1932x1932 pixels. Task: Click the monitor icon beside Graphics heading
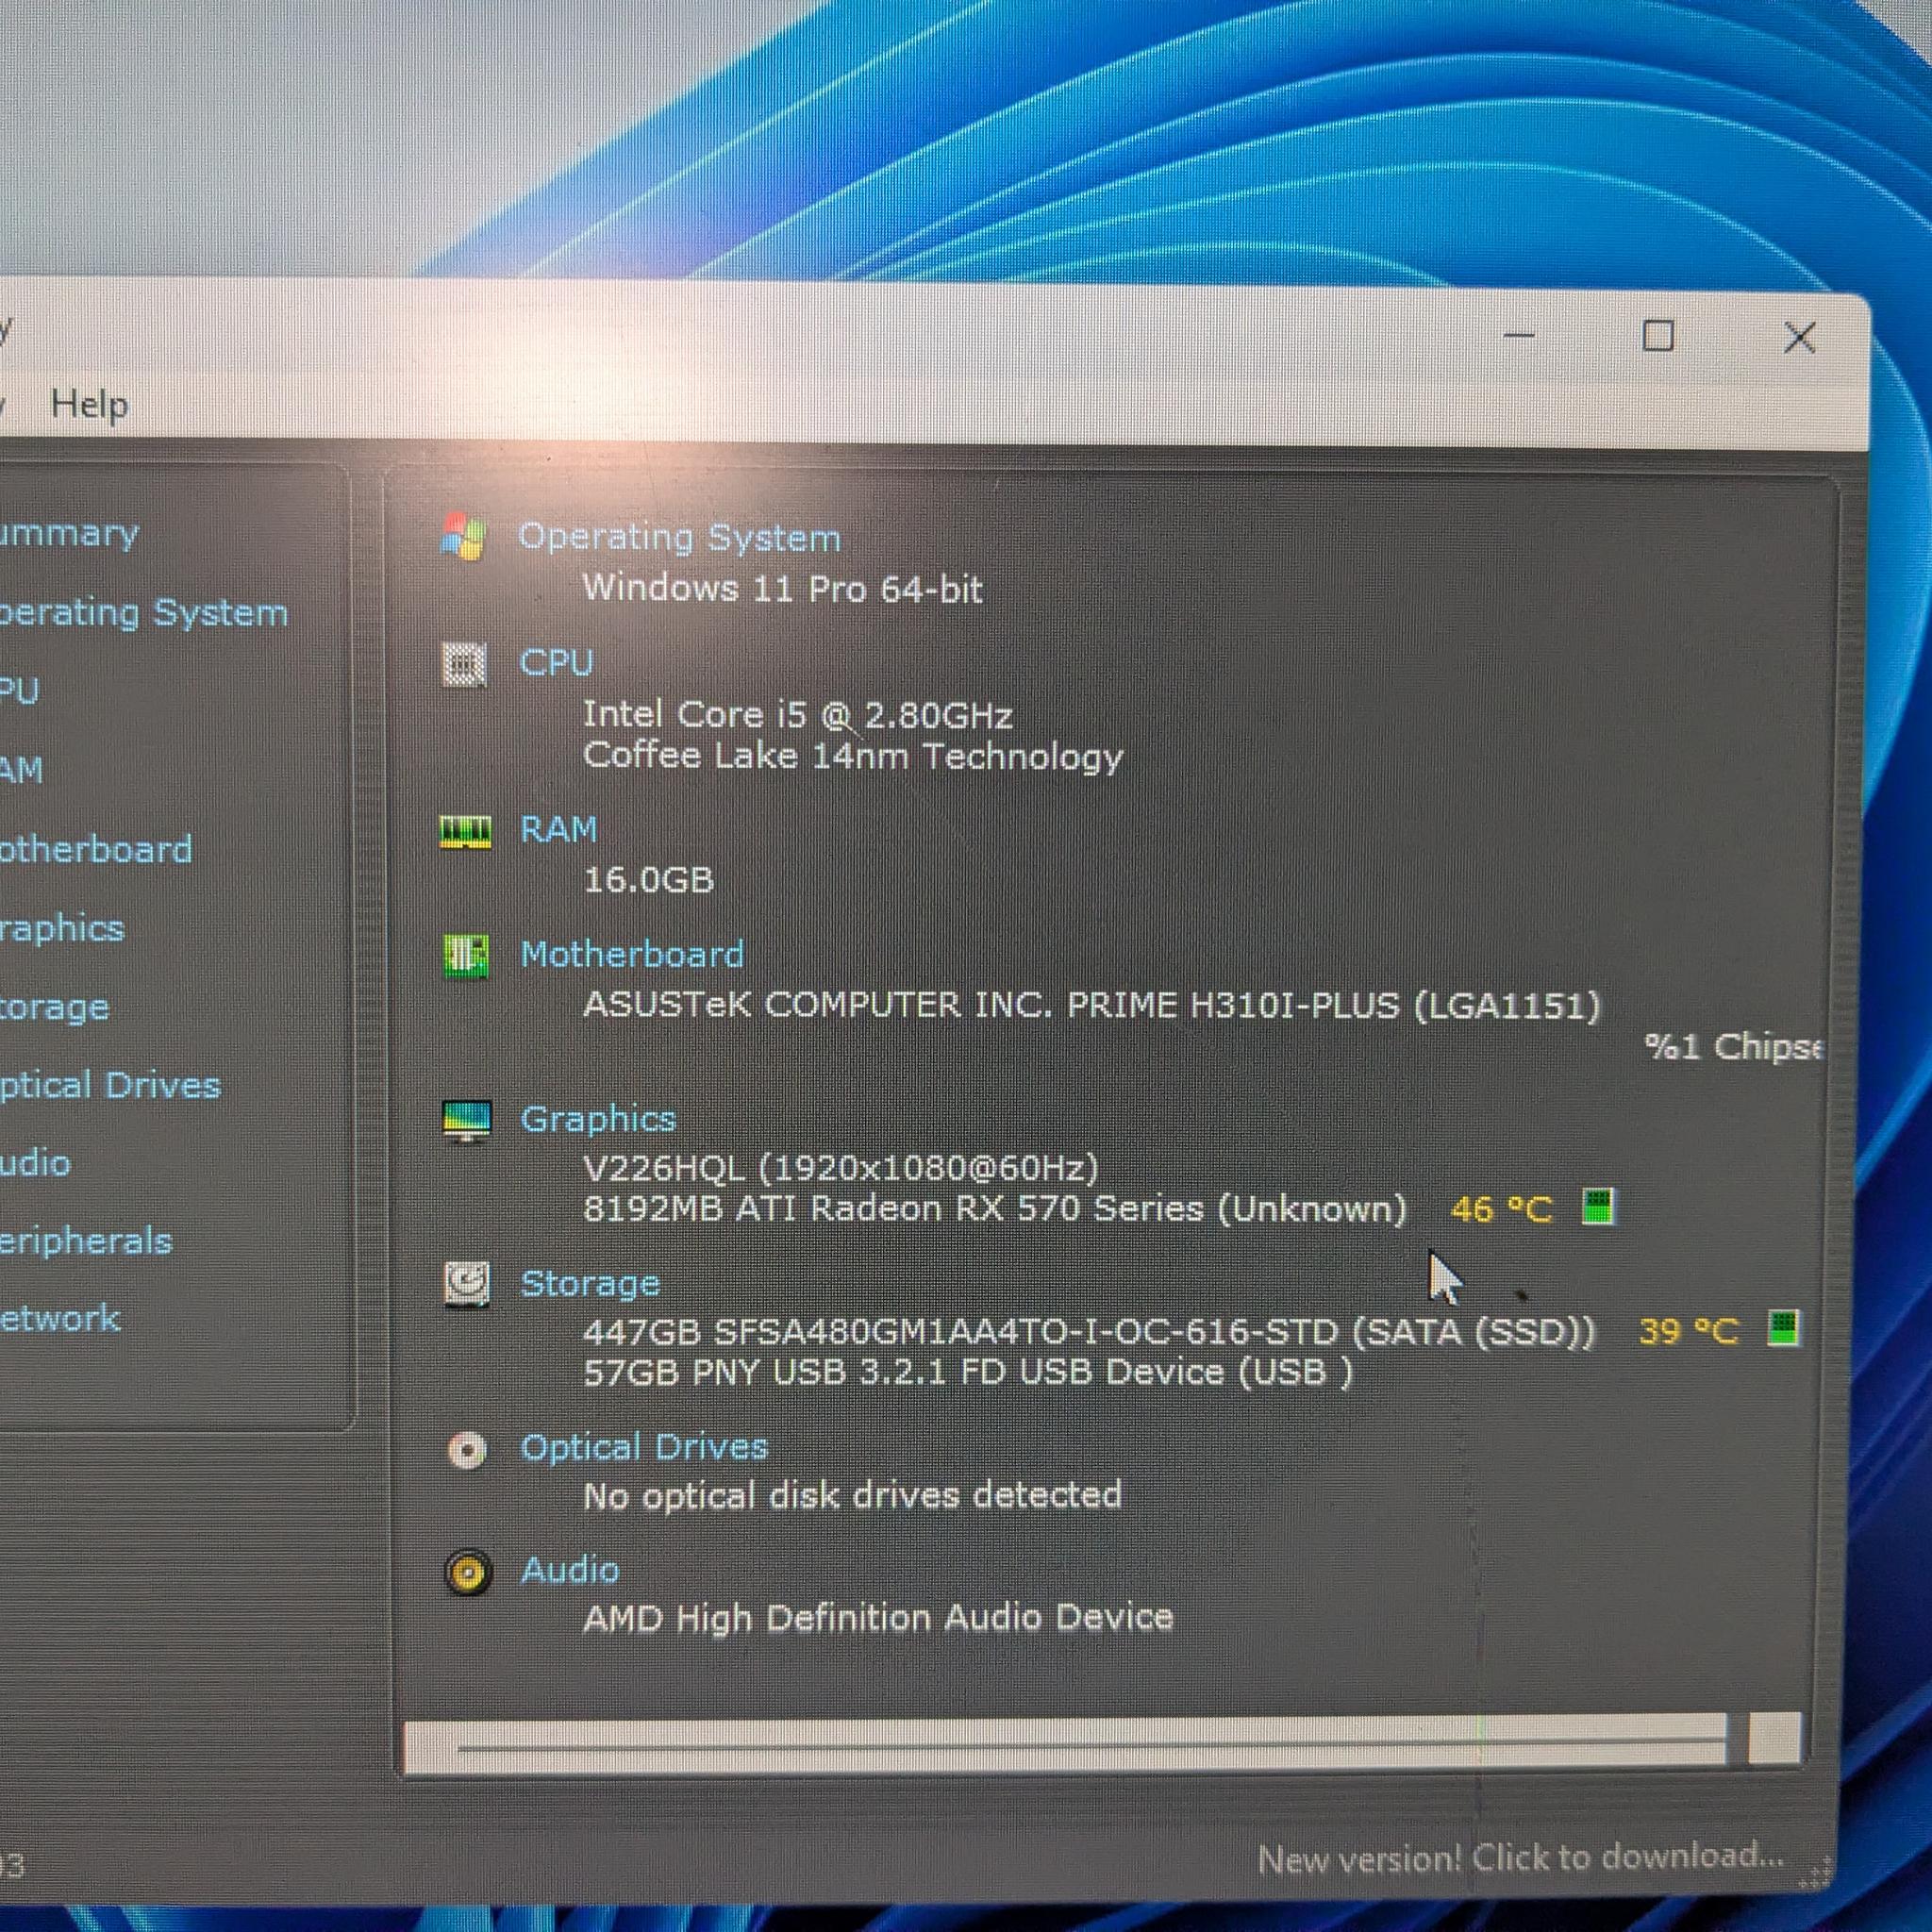(x=467, y=1121)
